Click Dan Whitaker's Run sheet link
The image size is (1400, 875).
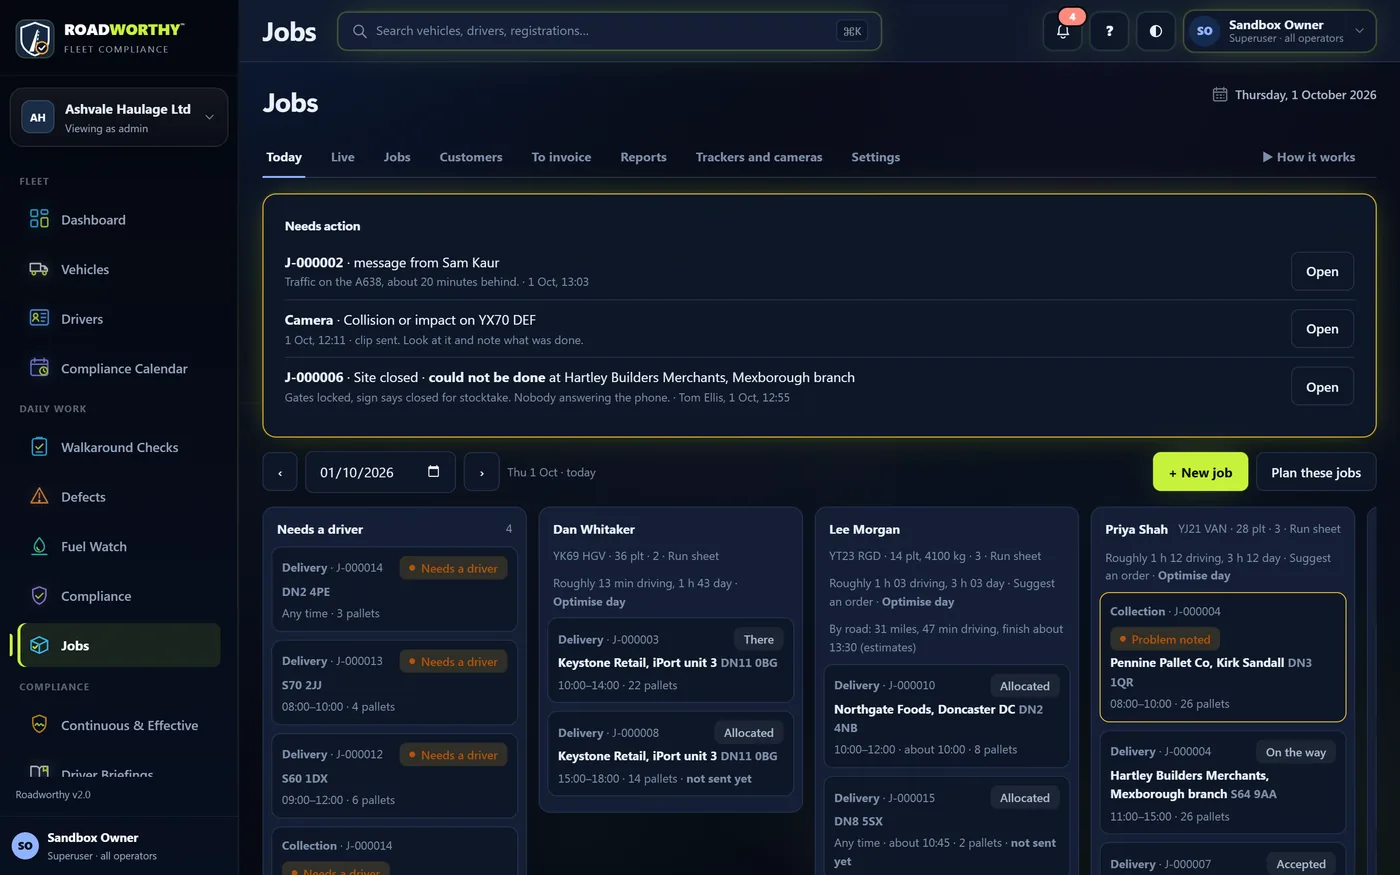pyautogui.click(x=693, y=556)
